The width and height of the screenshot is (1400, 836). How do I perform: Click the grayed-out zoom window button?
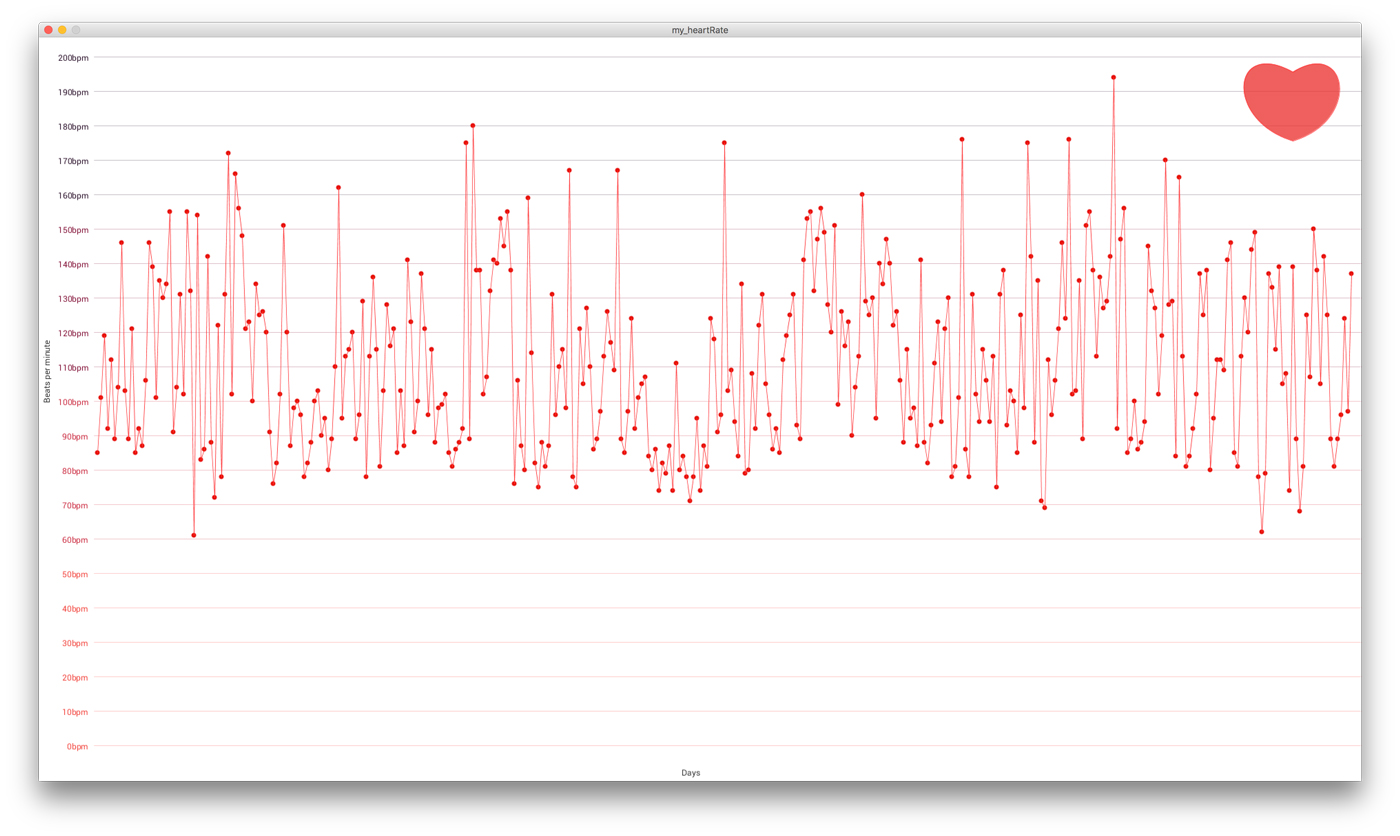pos(76,30)
